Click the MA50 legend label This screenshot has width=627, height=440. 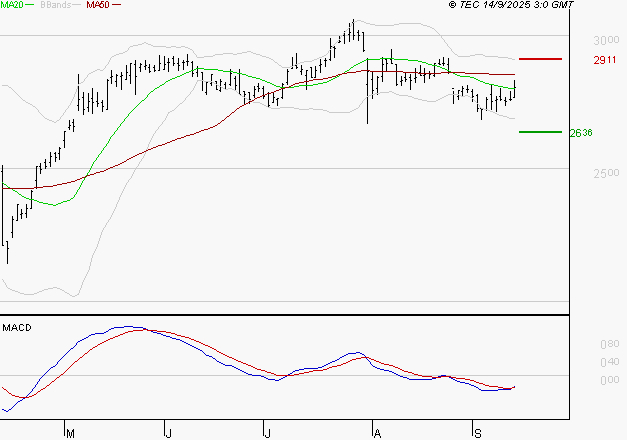98,5
